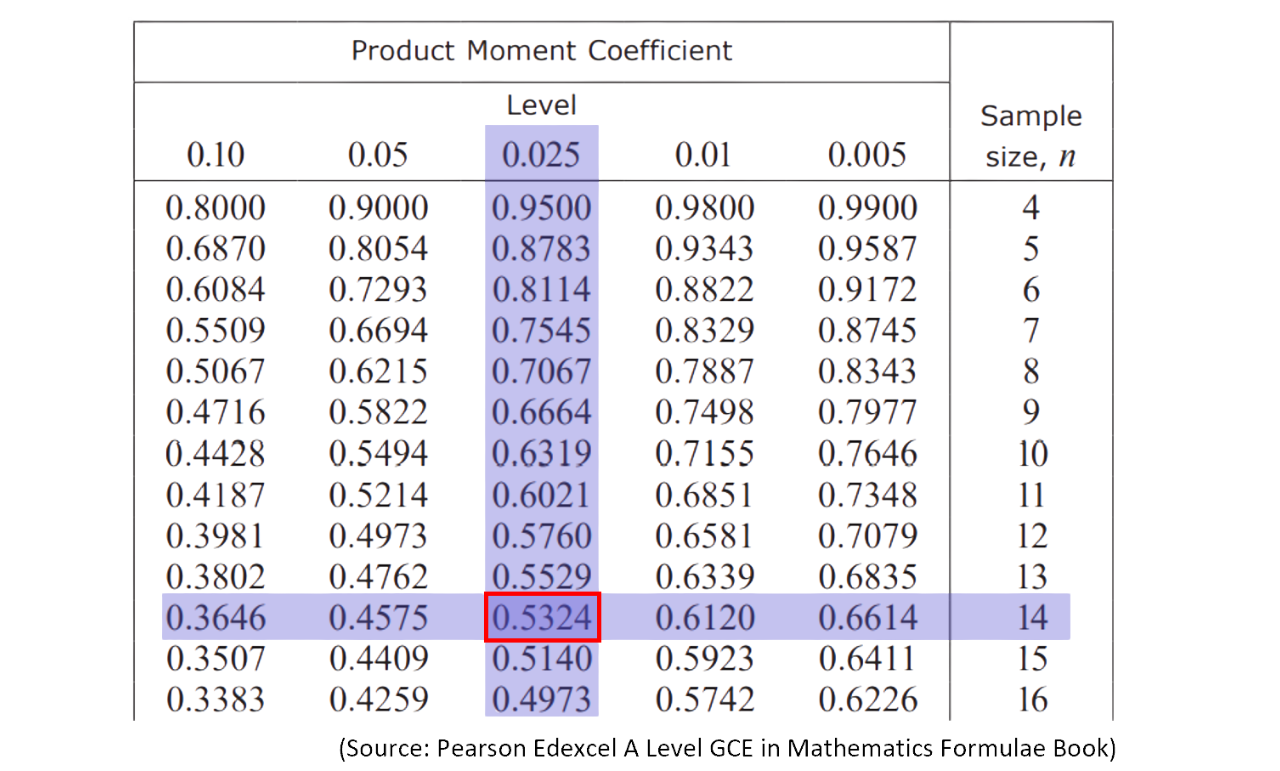Select the 0.05 level column header
1280x771 pixels.
coord(378,155)
